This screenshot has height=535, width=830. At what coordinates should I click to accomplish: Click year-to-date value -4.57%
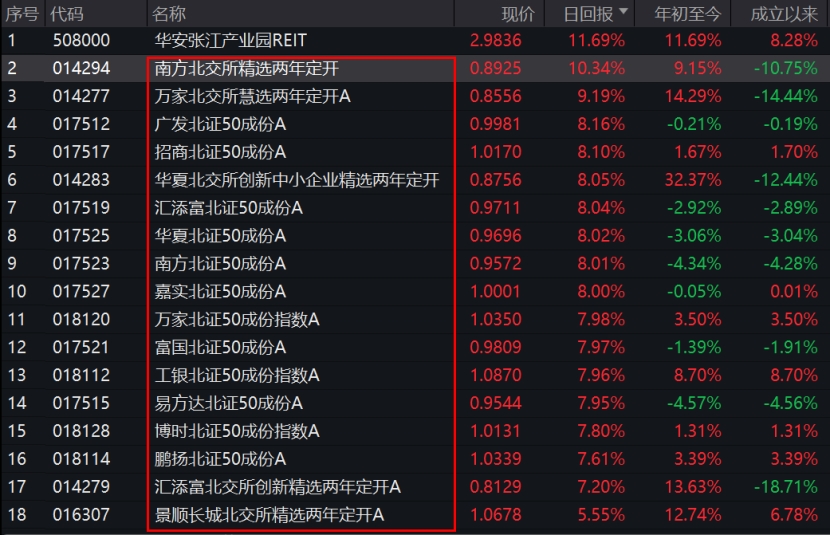(x=694, y=404)
